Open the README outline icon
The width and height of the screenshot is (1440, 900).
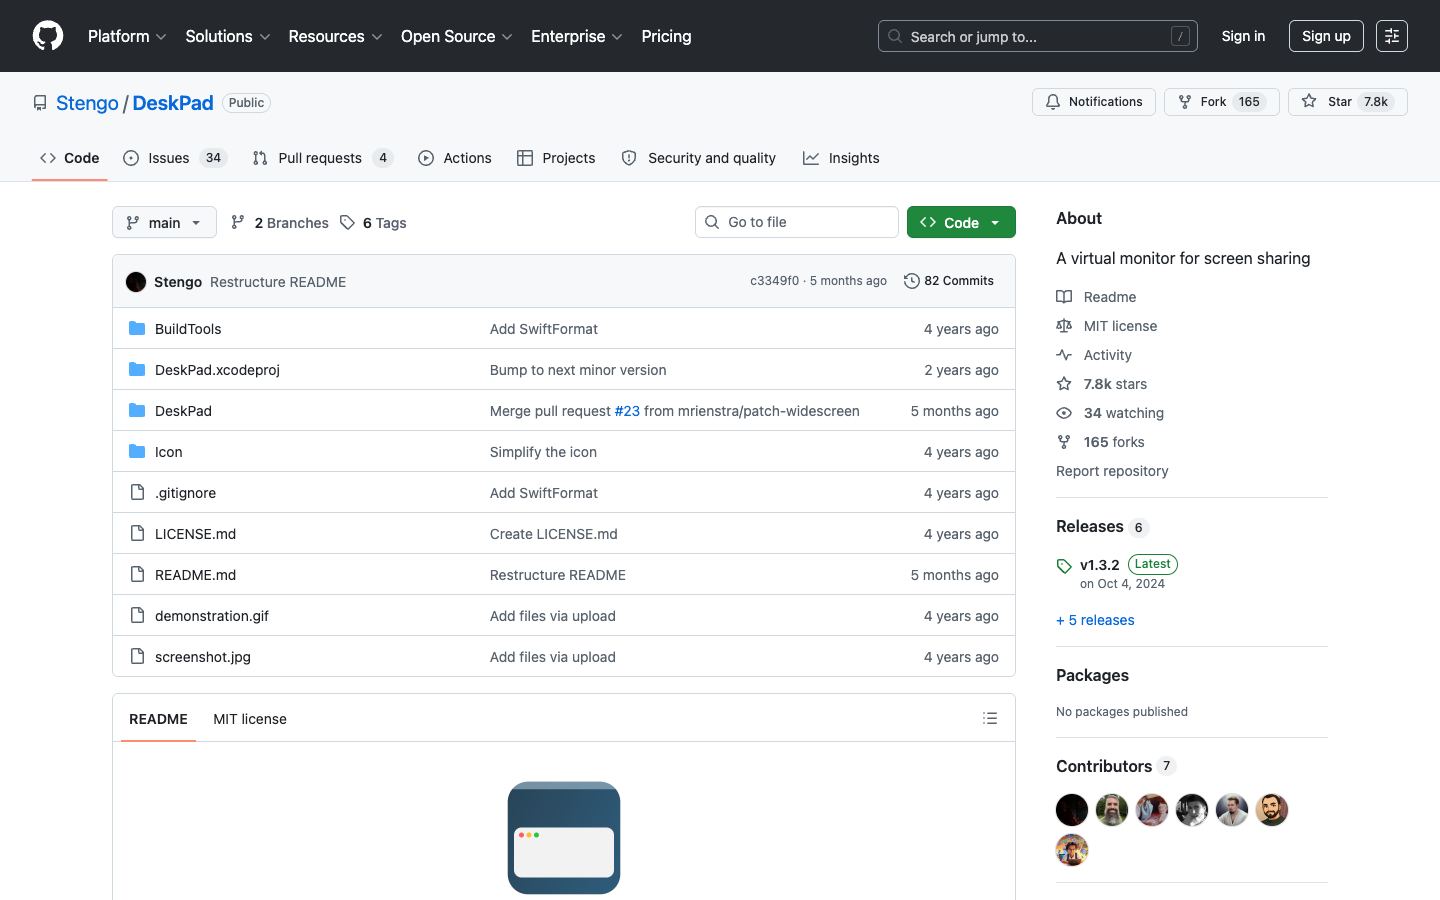990,718
